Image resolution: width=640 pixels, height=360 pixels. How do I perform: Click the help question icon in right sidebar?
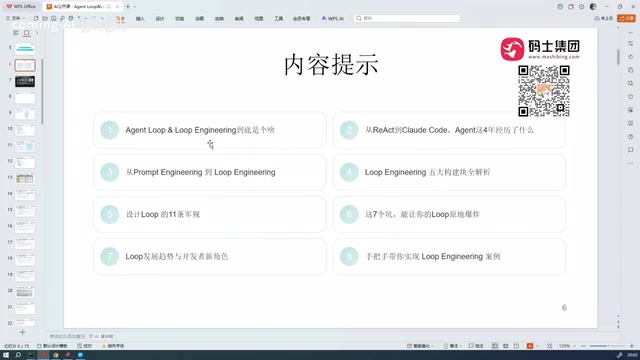[631, 137]
